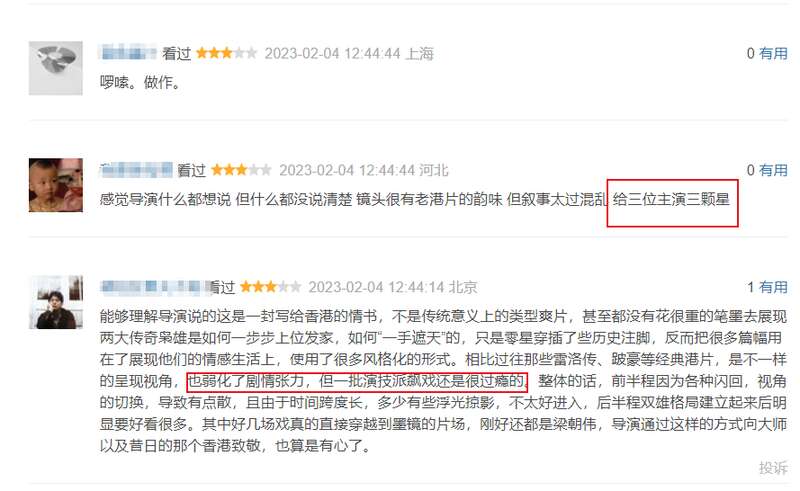800x491 pixels.
Task: Click the timestamp 2023-02-04 12:44:44 上海
Action: 349,54
